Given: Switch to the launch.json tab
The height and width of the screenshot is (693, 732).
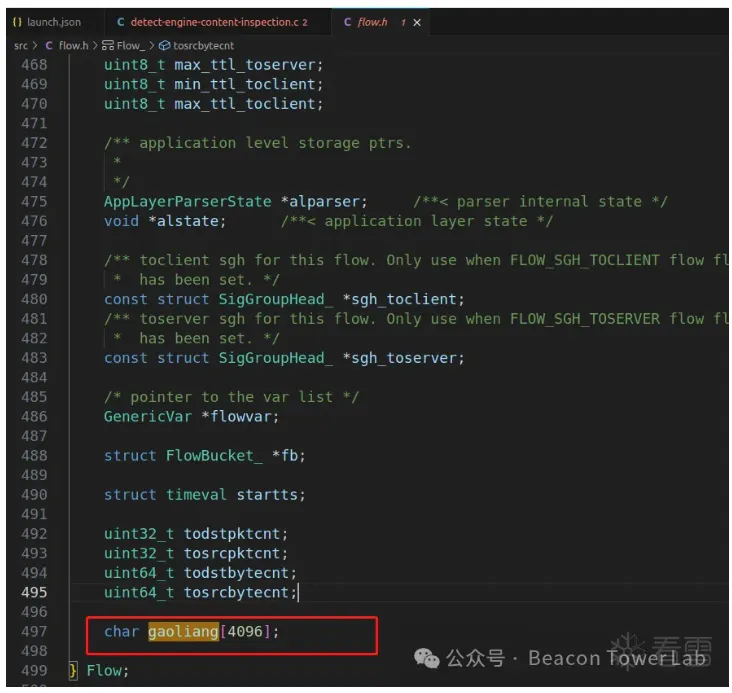Looking at the screenshot, I should (x=47, y=22).
